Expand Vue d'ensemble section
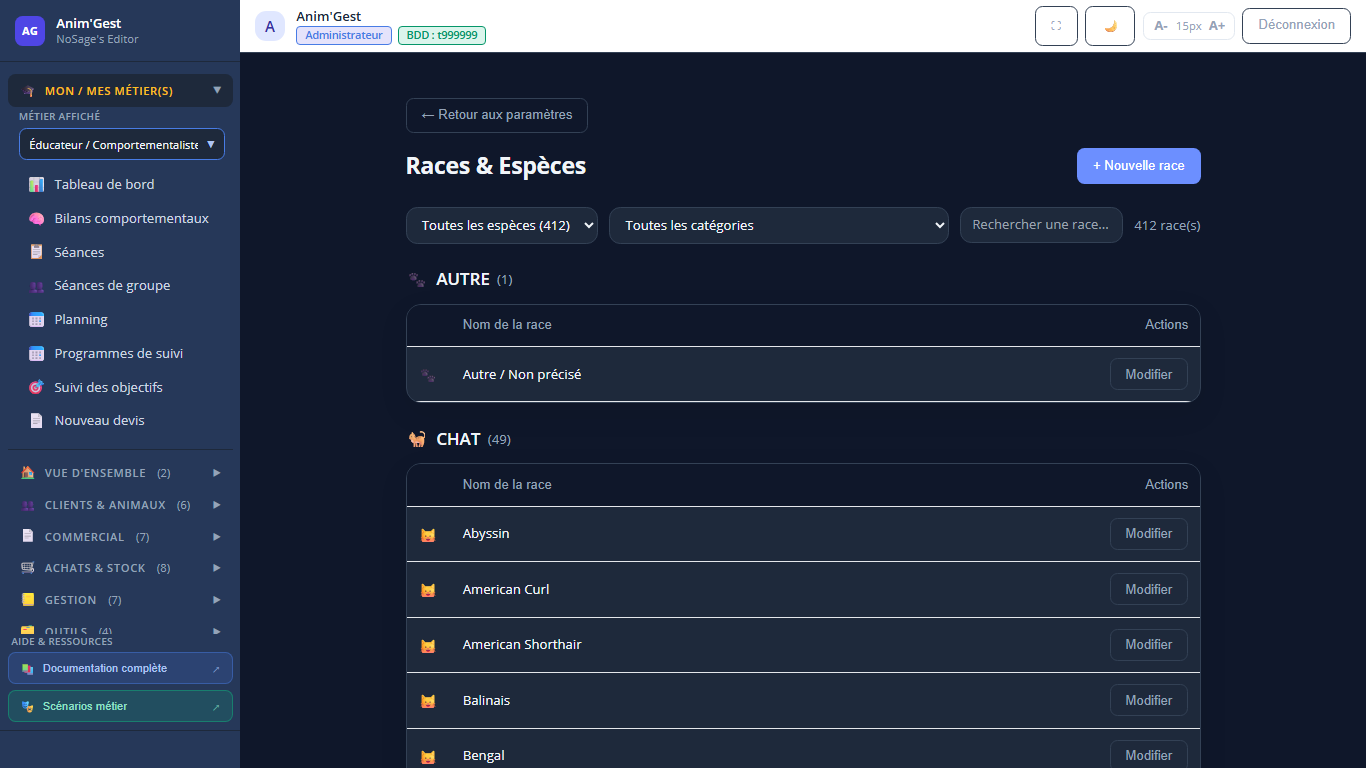Image resolution: width=1366 pixels, height=768 pixels. (120, 473)
